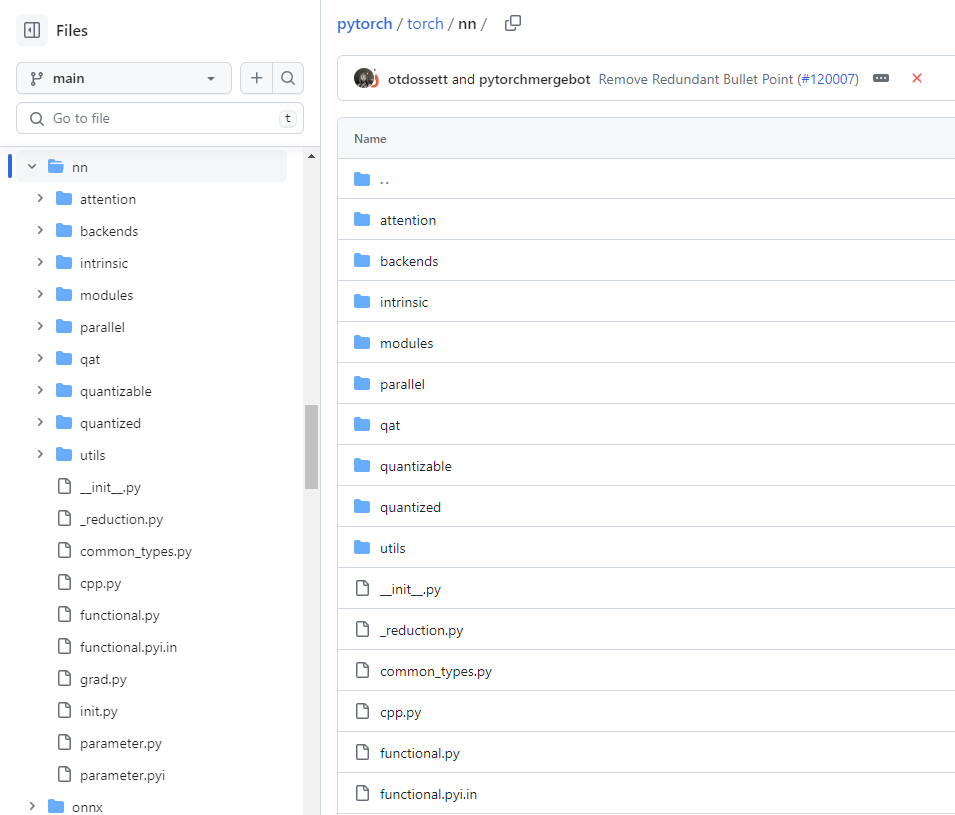955x815 pixels.
Task: Collapse the file tree side panel icon
Action: pyautogui.click(x=32, y=30)
